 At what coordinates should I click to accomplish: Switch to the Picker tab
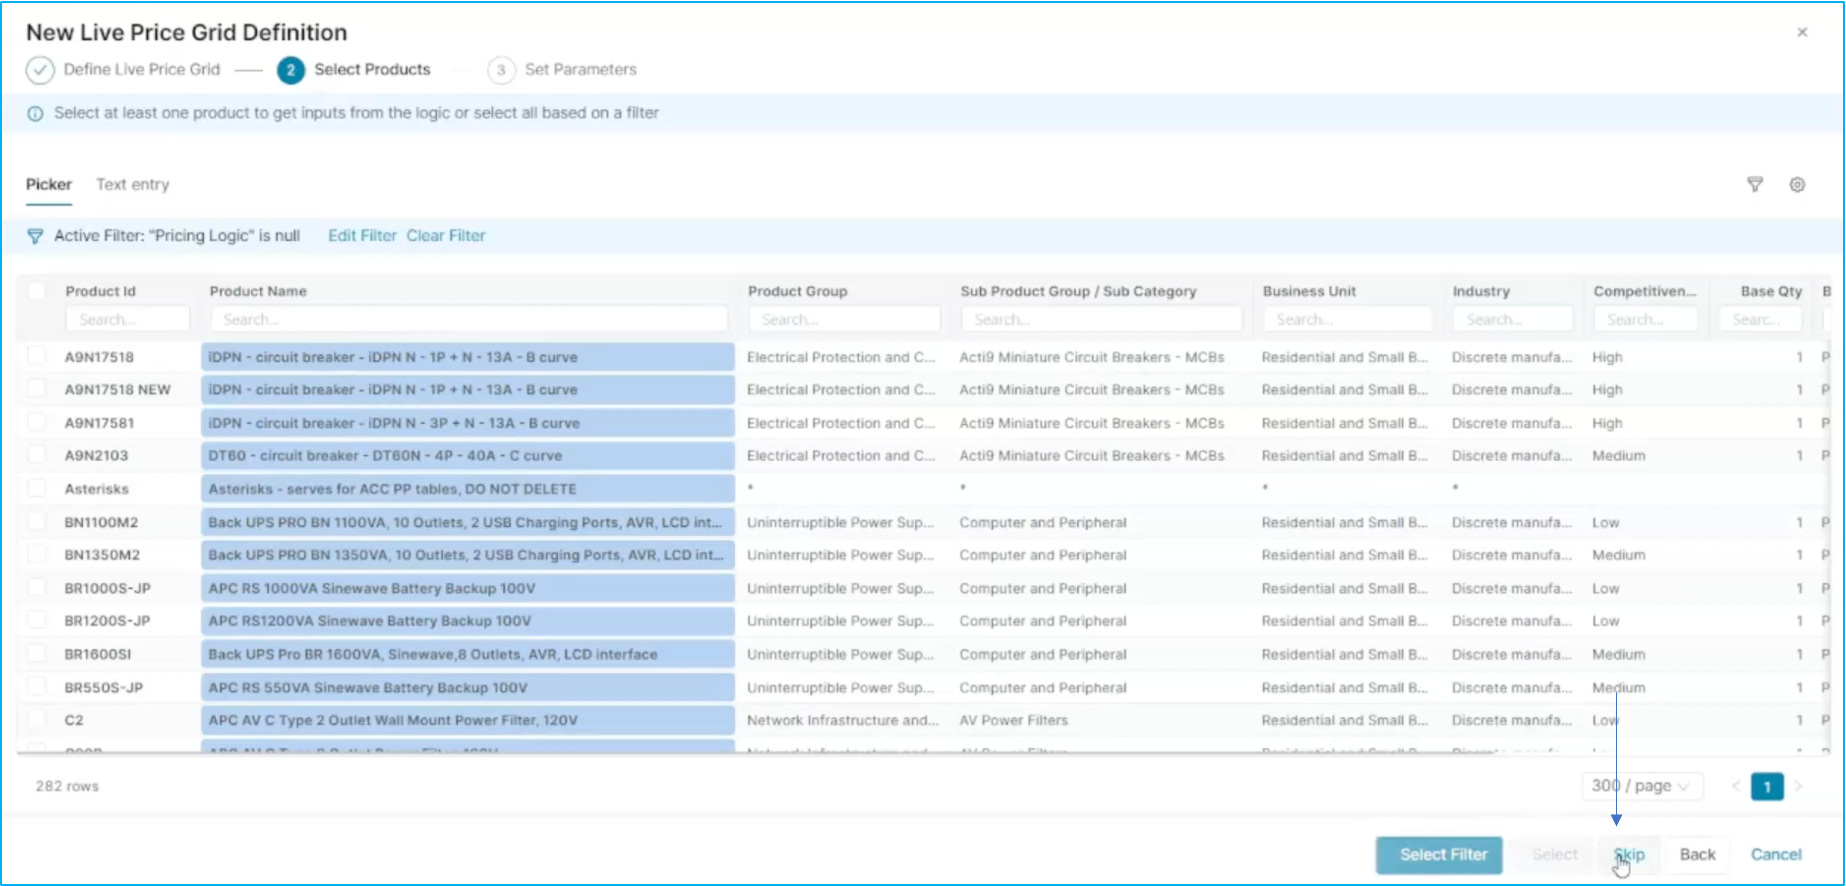pos(49,184)
